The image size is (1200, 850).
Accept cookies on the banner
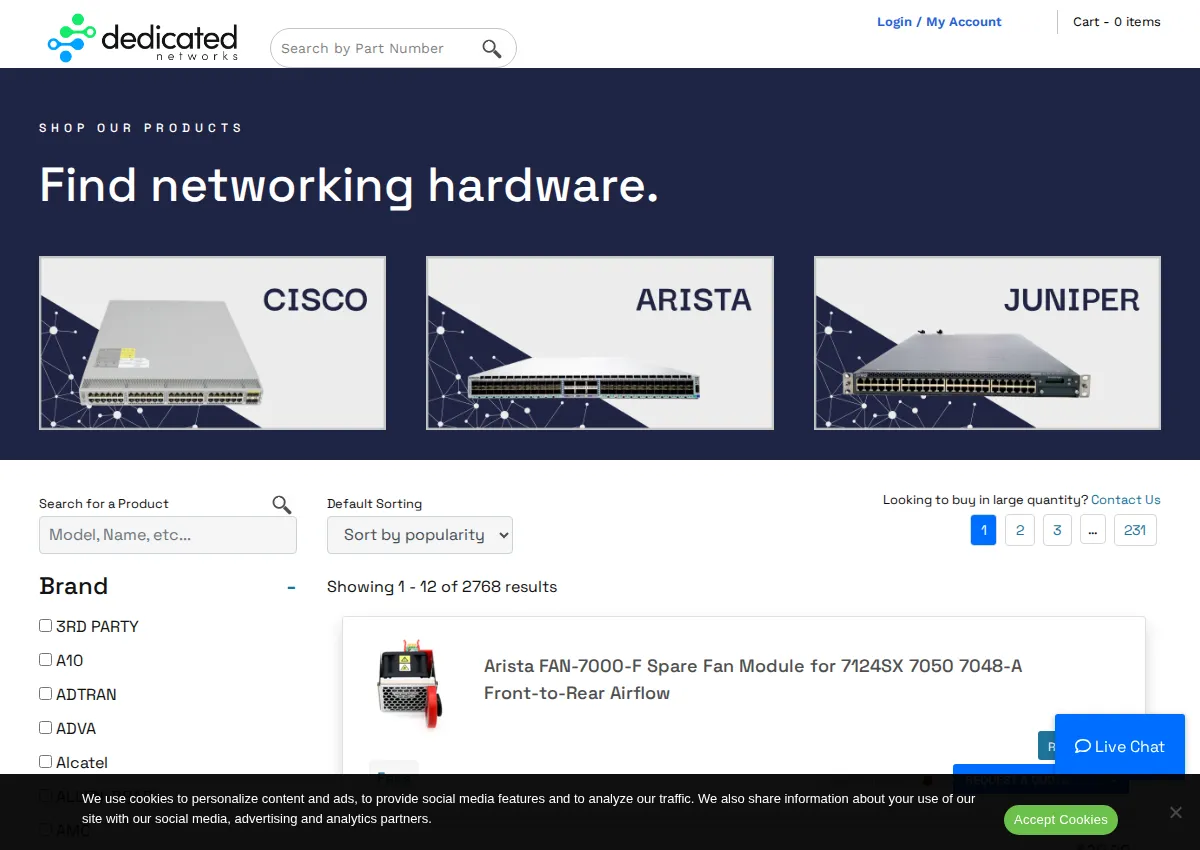coord(1060,820)
